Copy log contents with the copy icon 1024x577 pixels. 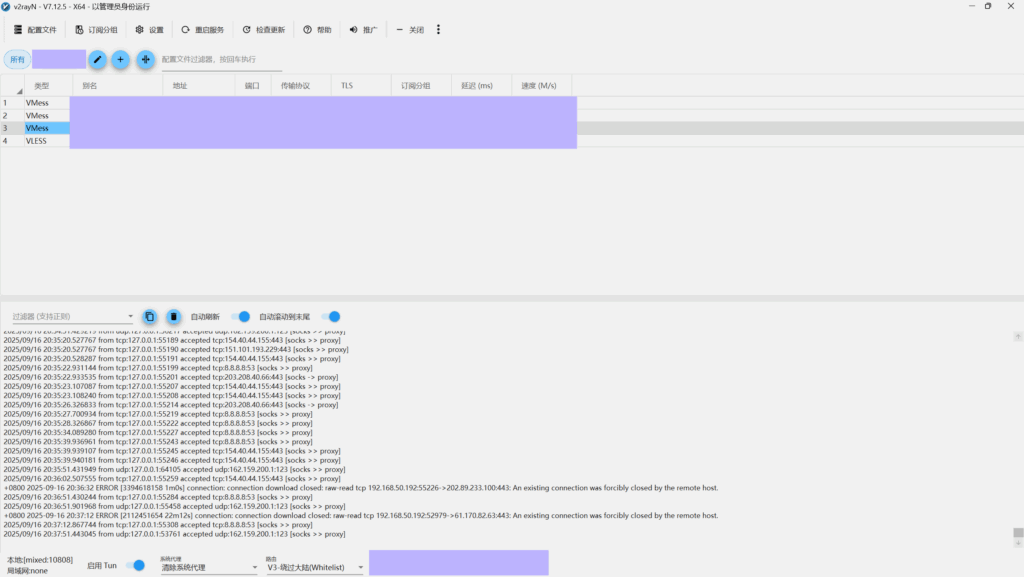pos(149,317)
